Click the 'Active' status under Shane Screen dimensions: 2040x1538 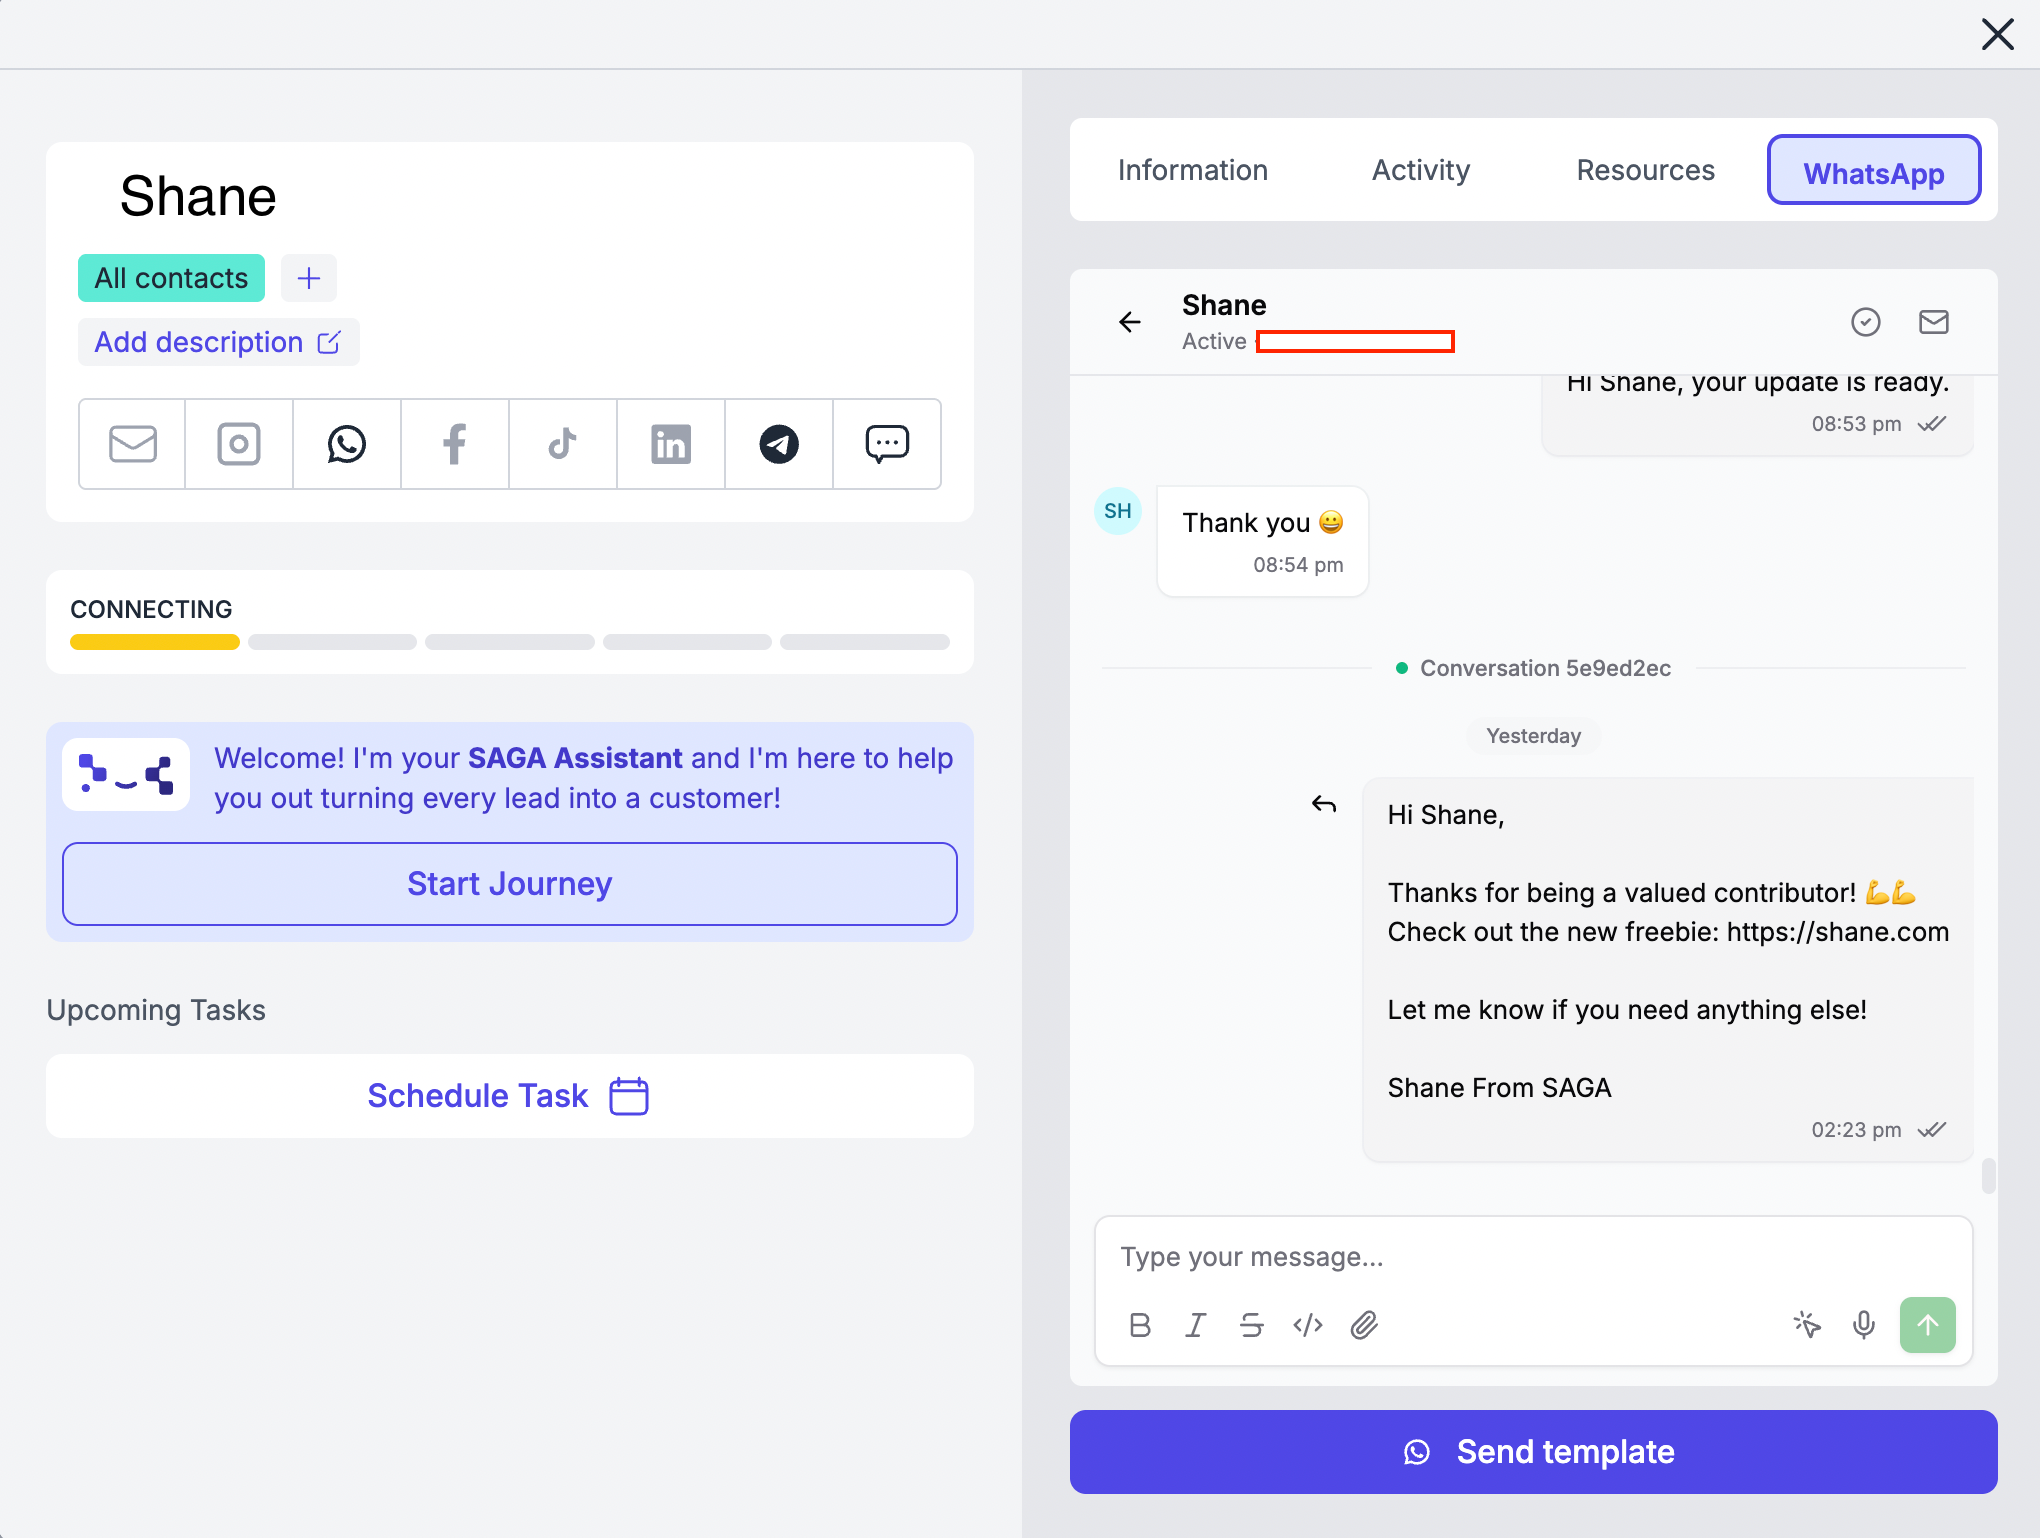click(x=1214, y=341)
